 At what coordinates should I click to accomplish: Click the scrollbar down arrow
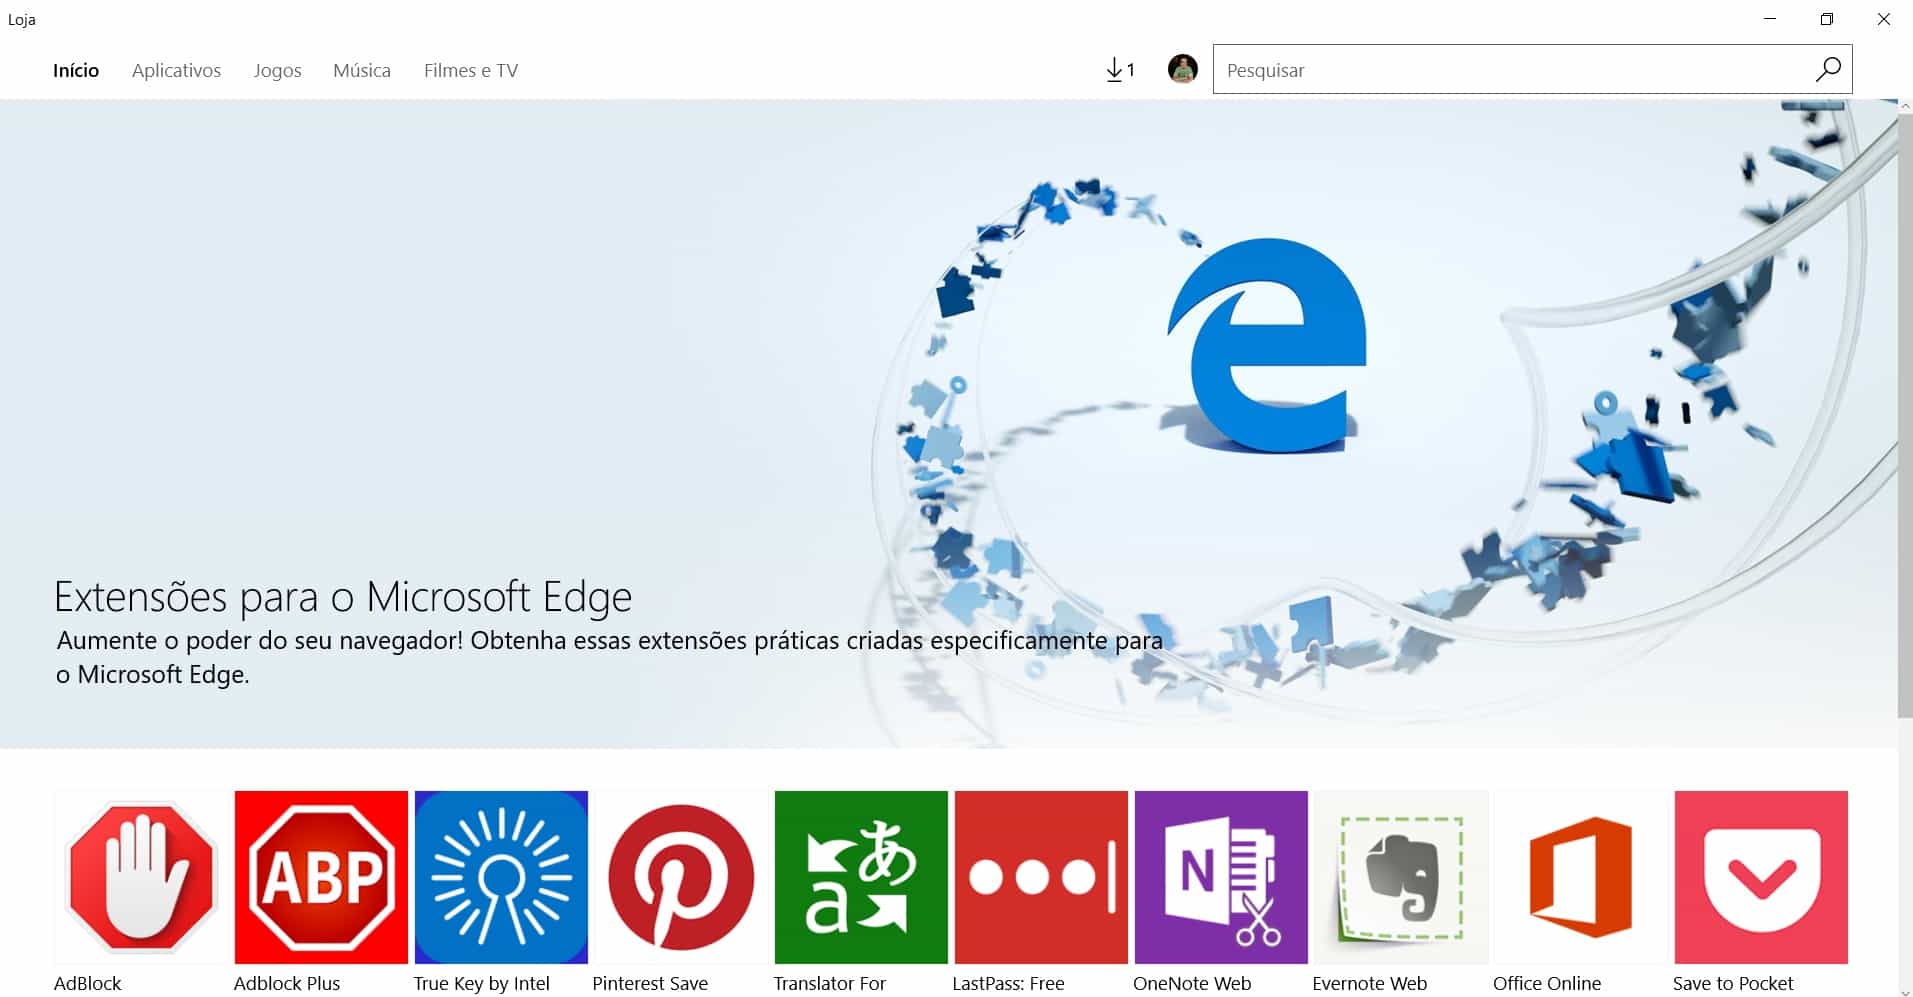coord(1905,991)
